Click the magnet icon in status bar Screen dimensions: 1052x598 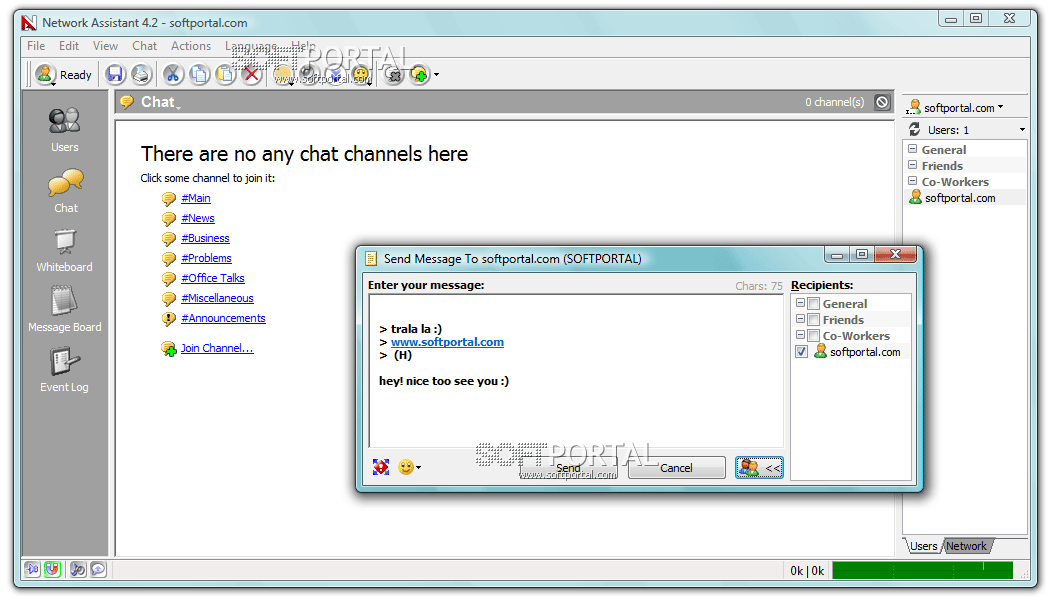tap(52, 570)
